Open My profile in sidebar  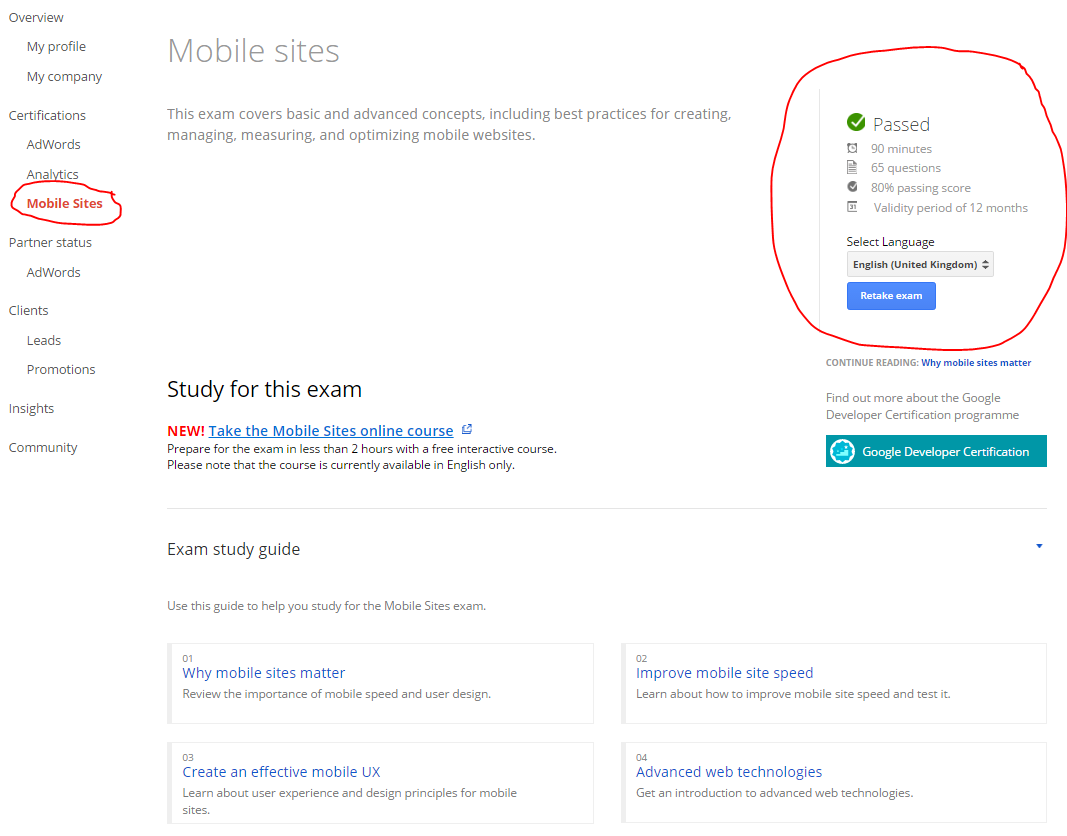pyautogui.click(x=56, y=47)
